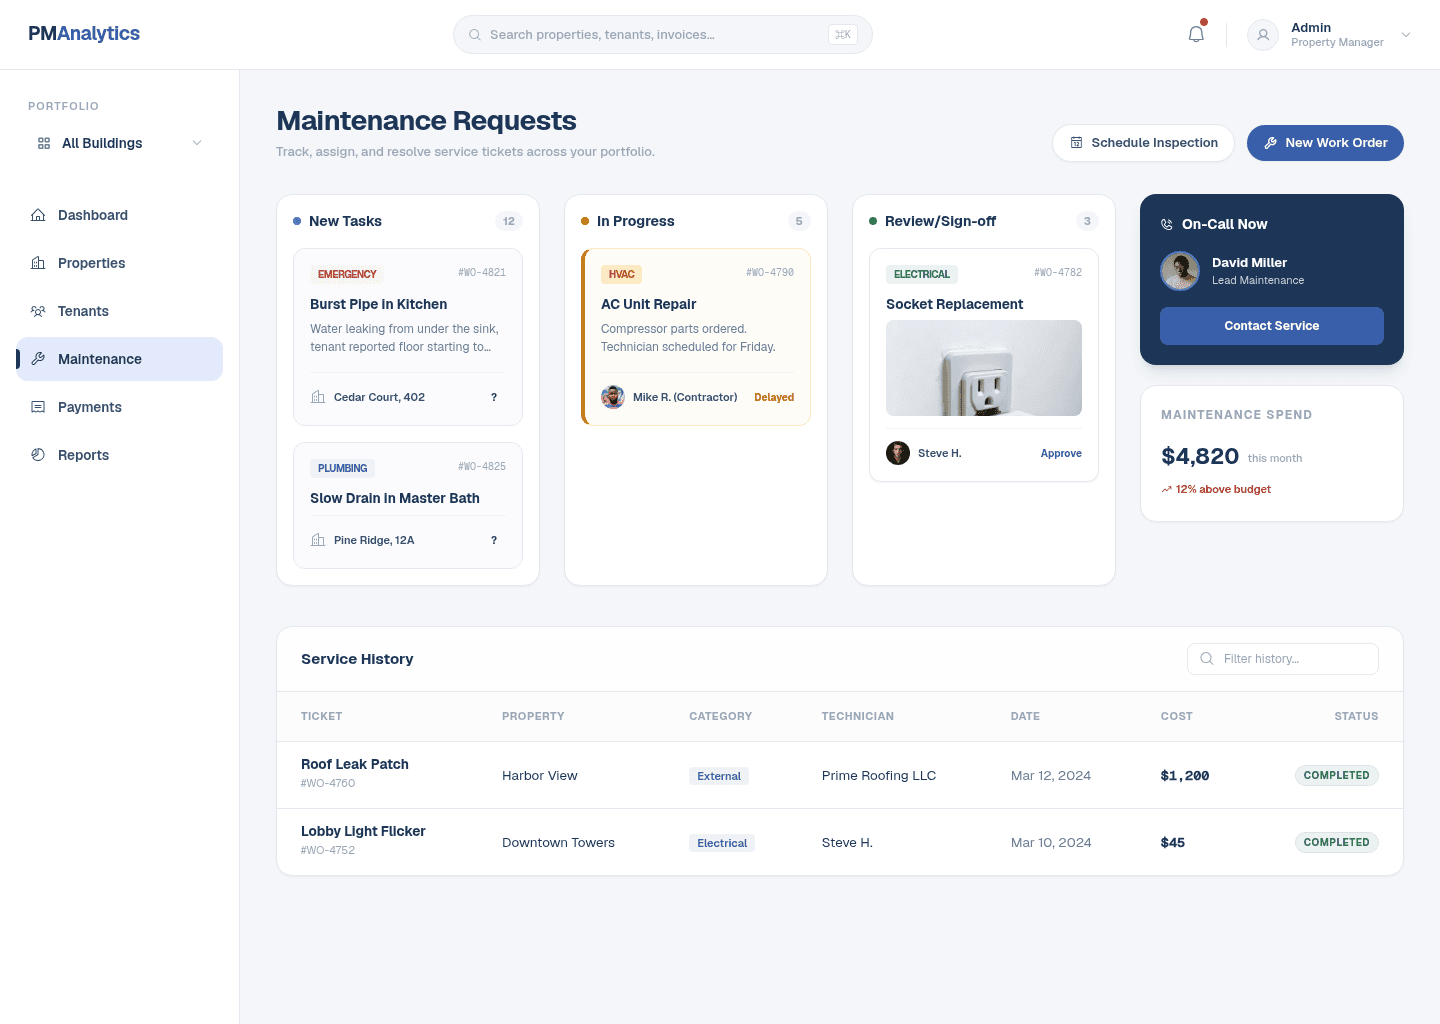The image size is (1440, 1024).
Task: Click Mike R. contractor avatar
Action: pyautogui.click(x=613, y=397)
